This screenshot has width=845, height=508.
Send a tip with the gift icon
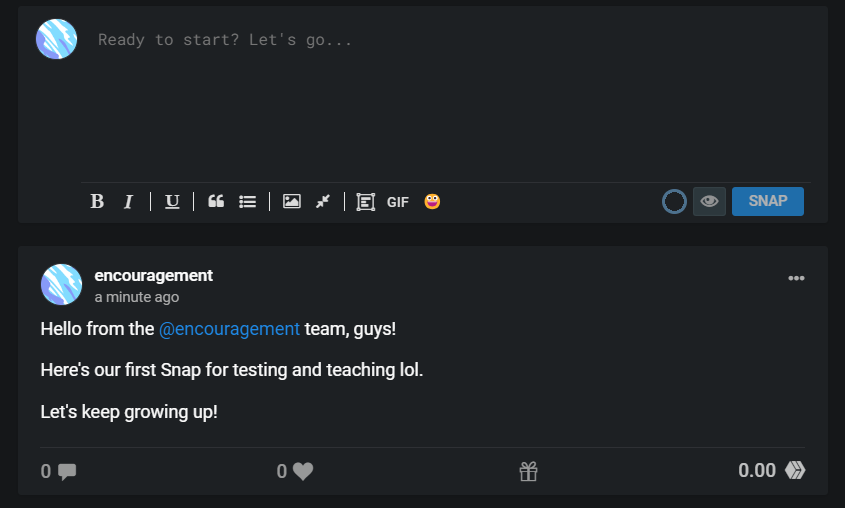[528, 471]
